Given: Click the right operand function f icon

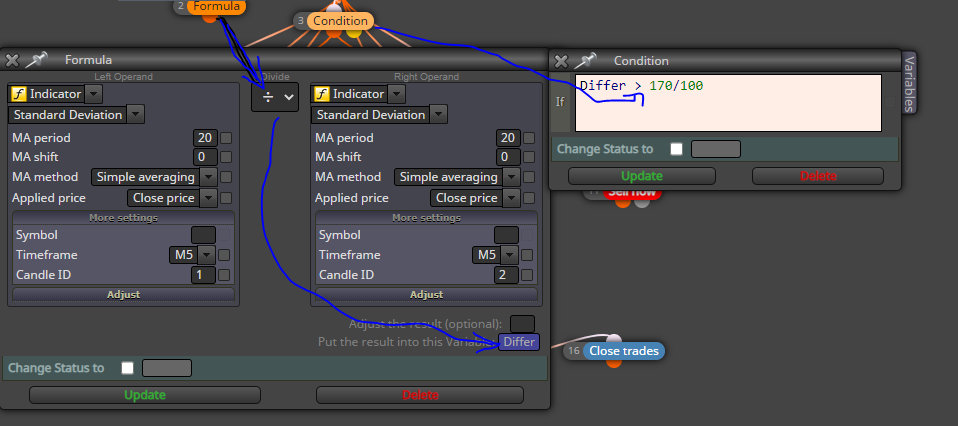Looking at the screenshot, I should click(x=321, y=94).
